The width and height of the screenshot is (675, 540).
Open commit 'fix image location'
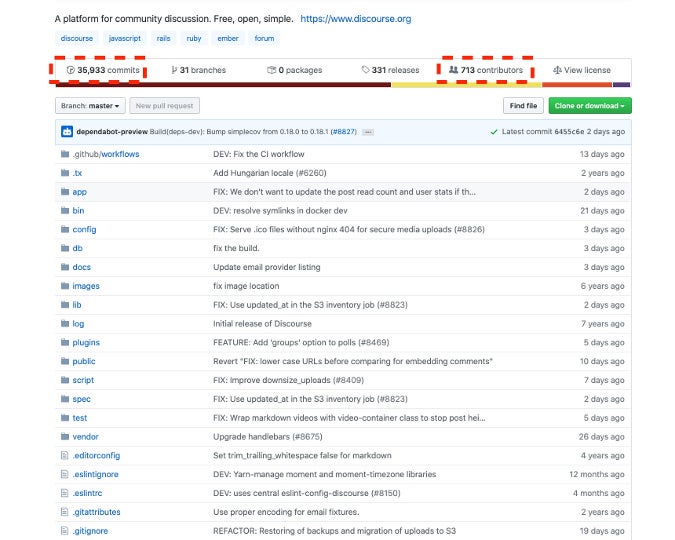(x=246, y=286)
